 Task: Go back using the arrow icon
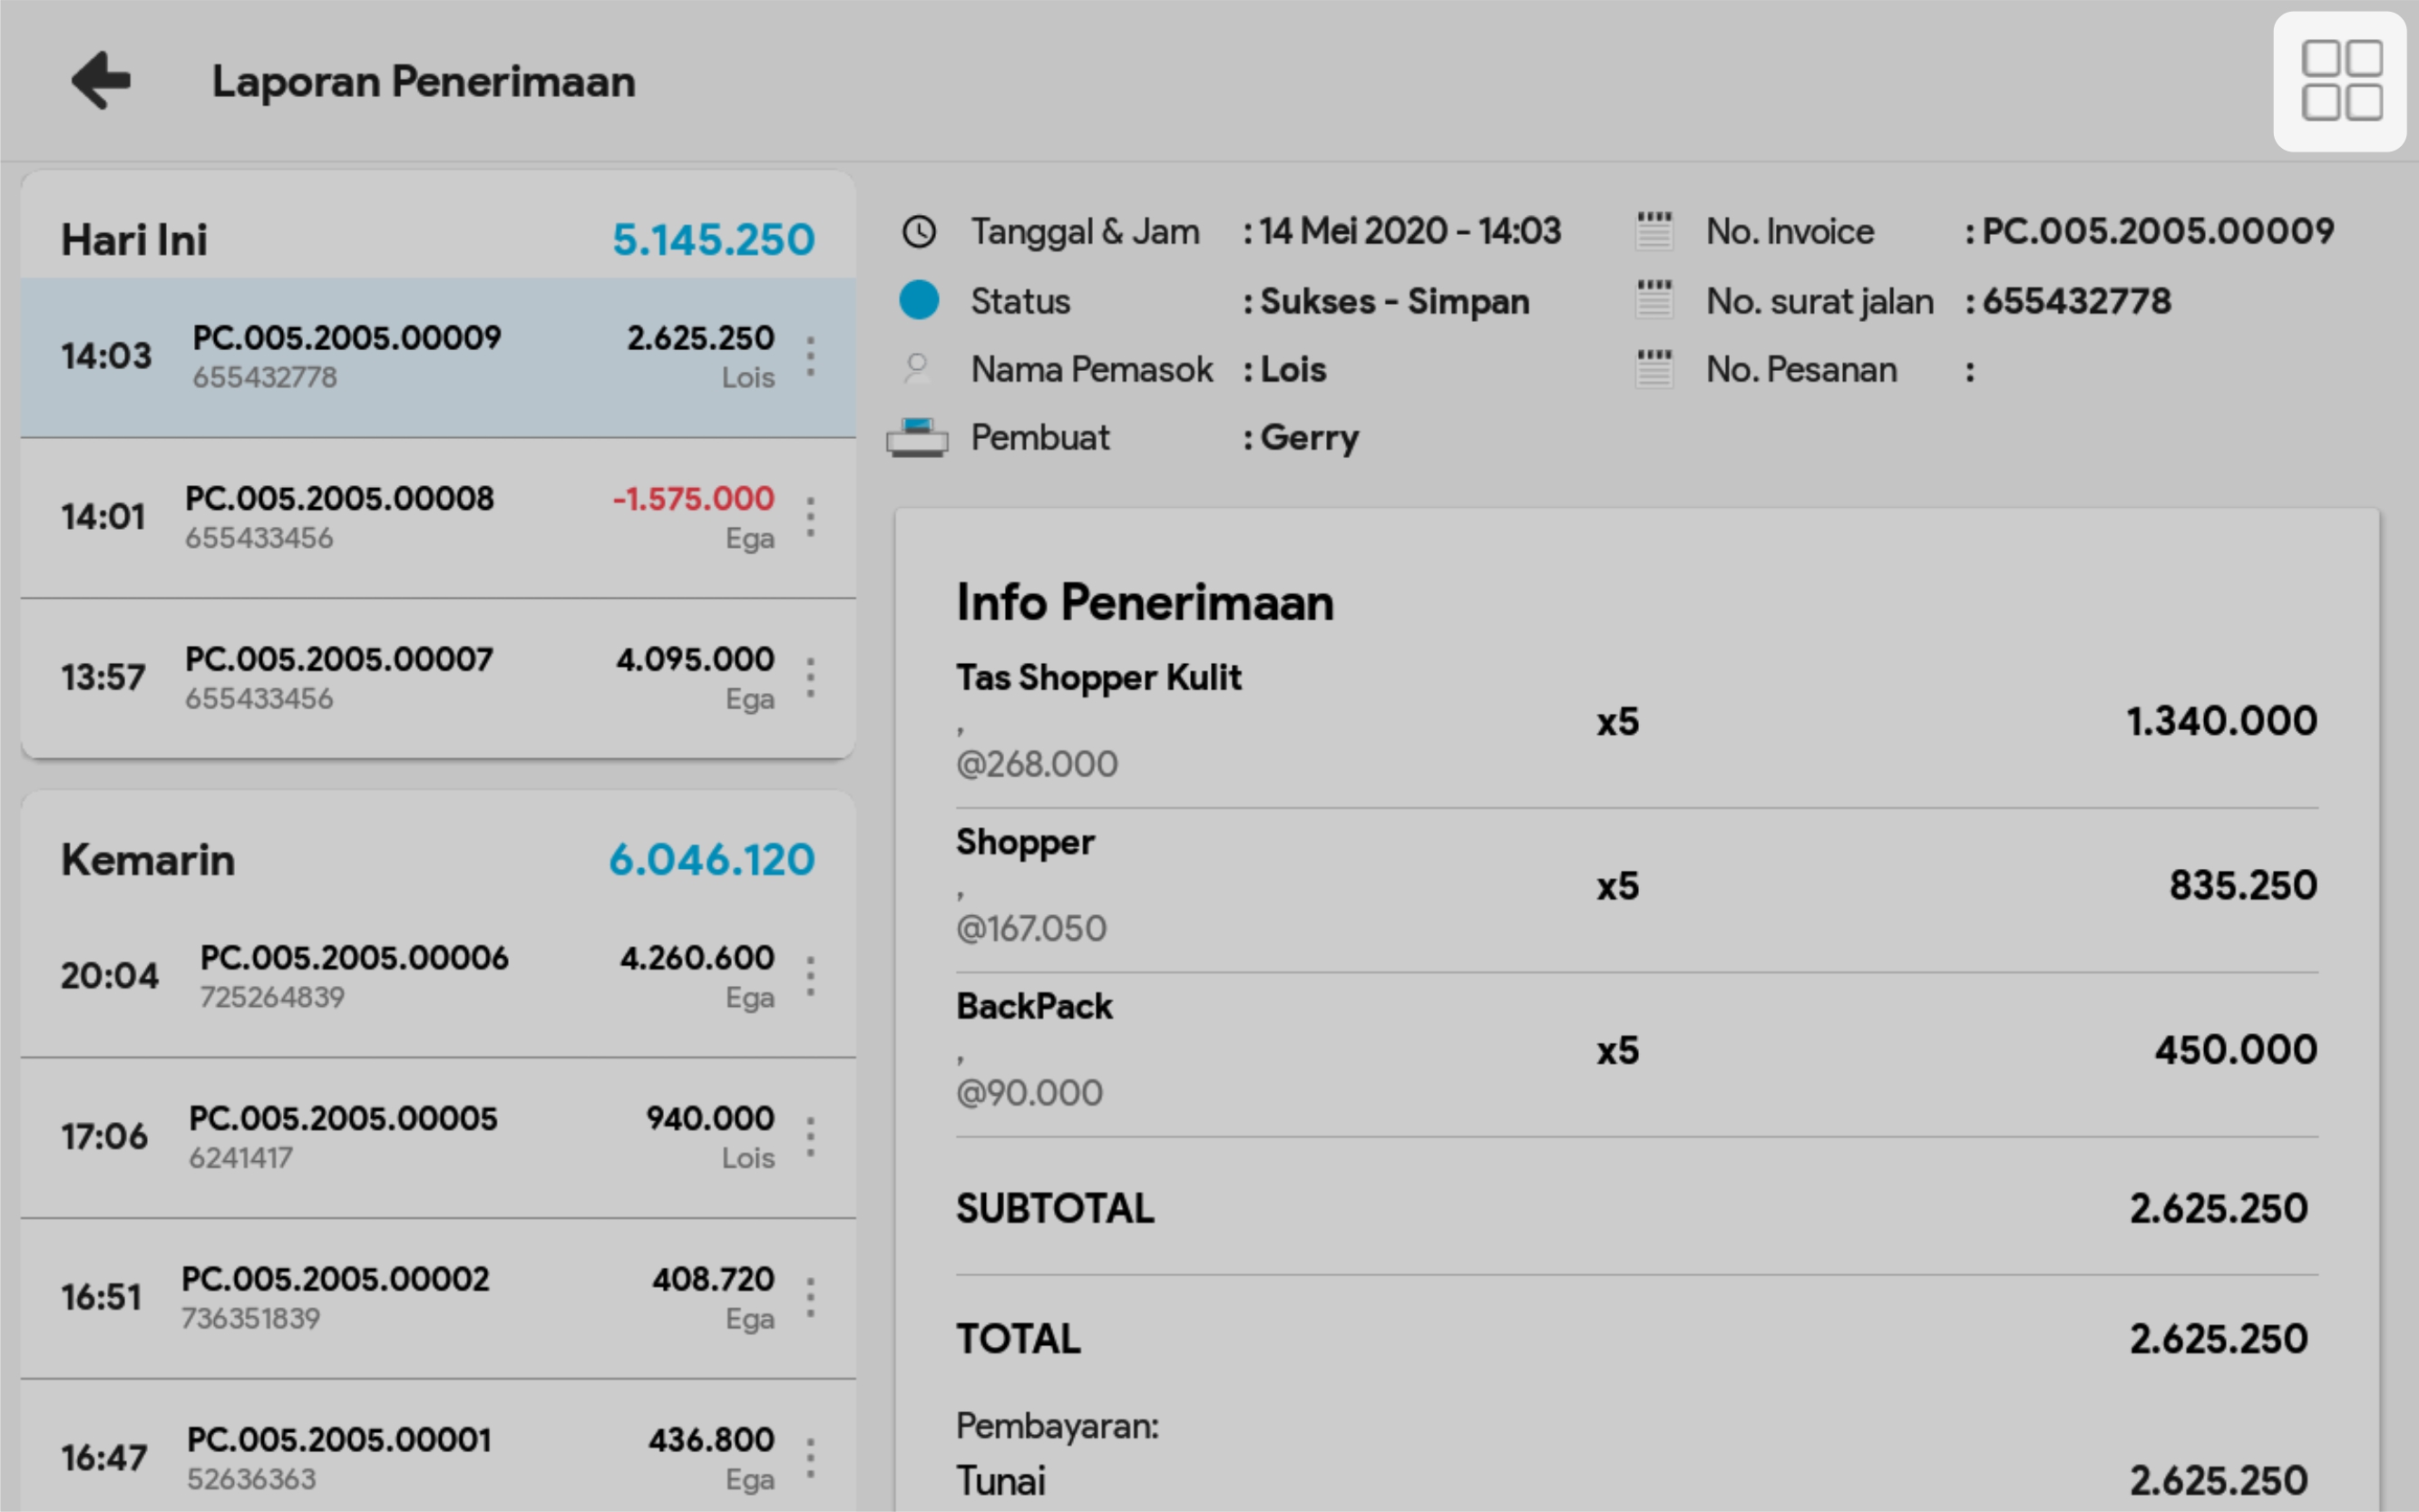click(101, 80)
